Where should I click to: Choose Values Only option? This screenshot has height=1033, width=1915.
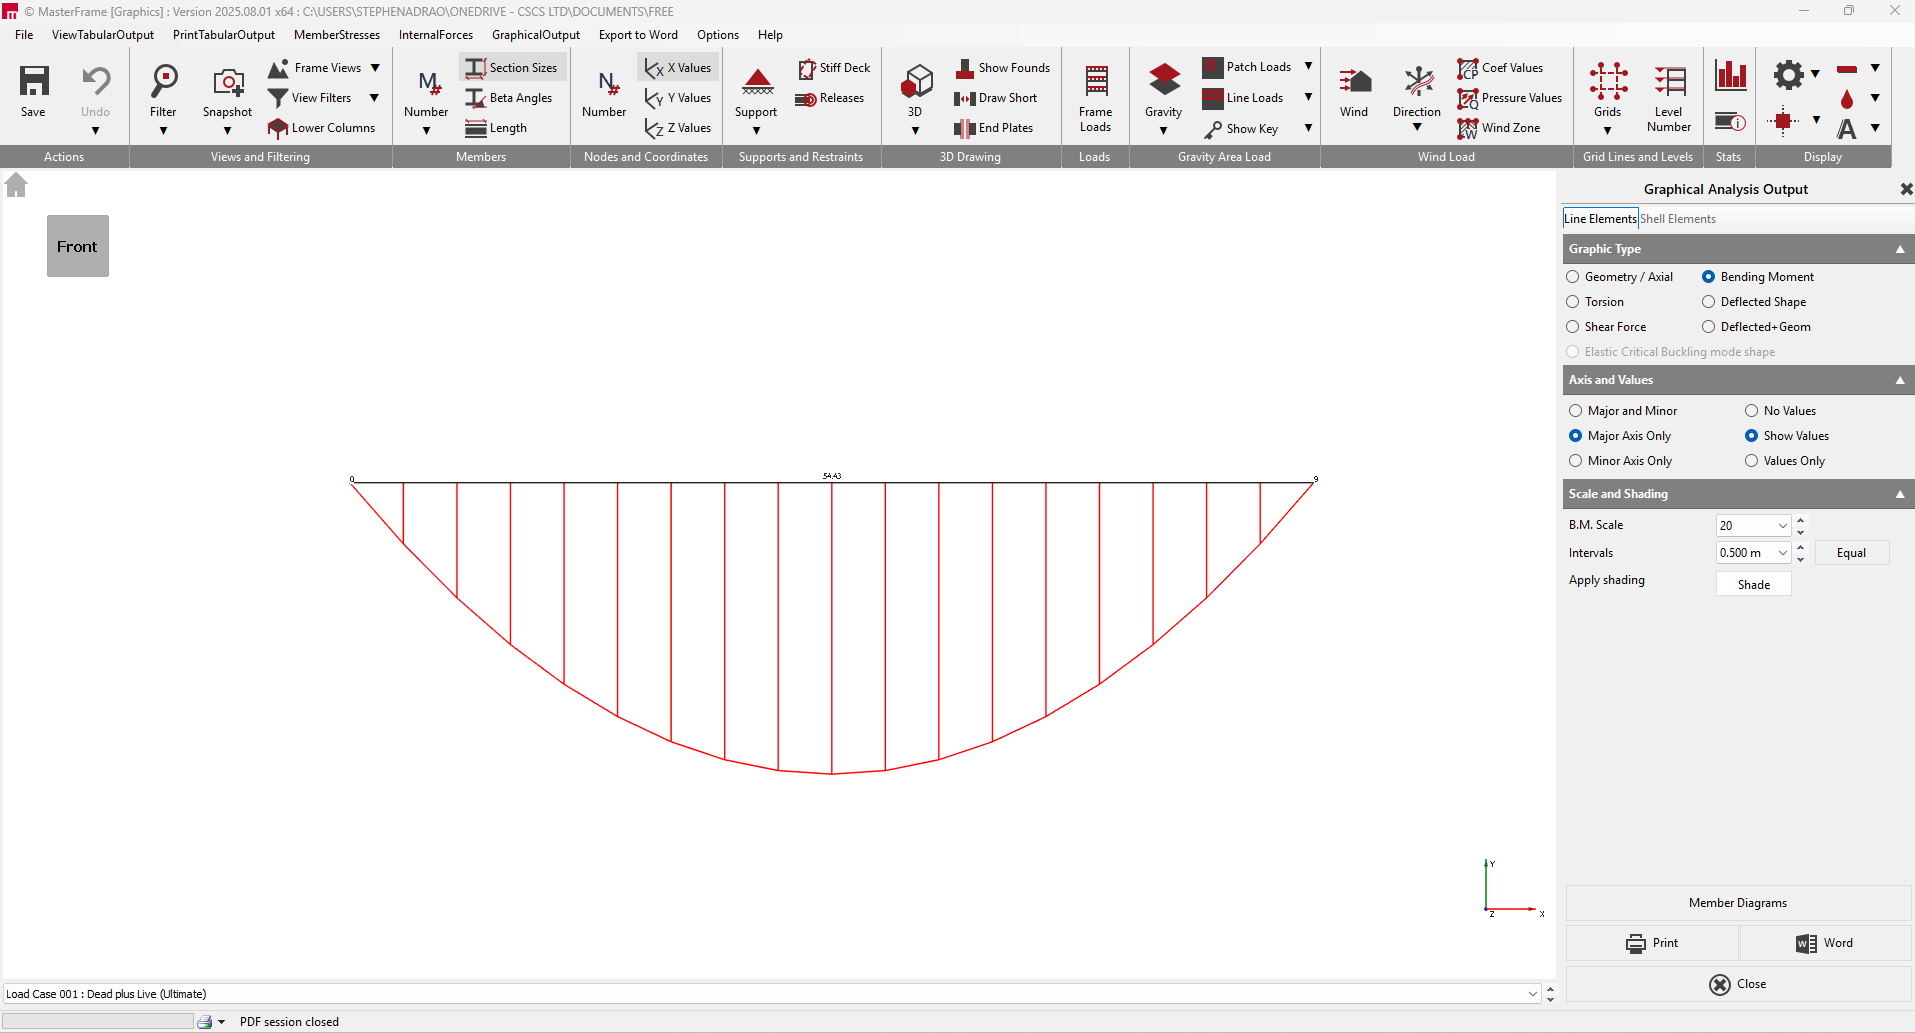tap(1785, 461)
